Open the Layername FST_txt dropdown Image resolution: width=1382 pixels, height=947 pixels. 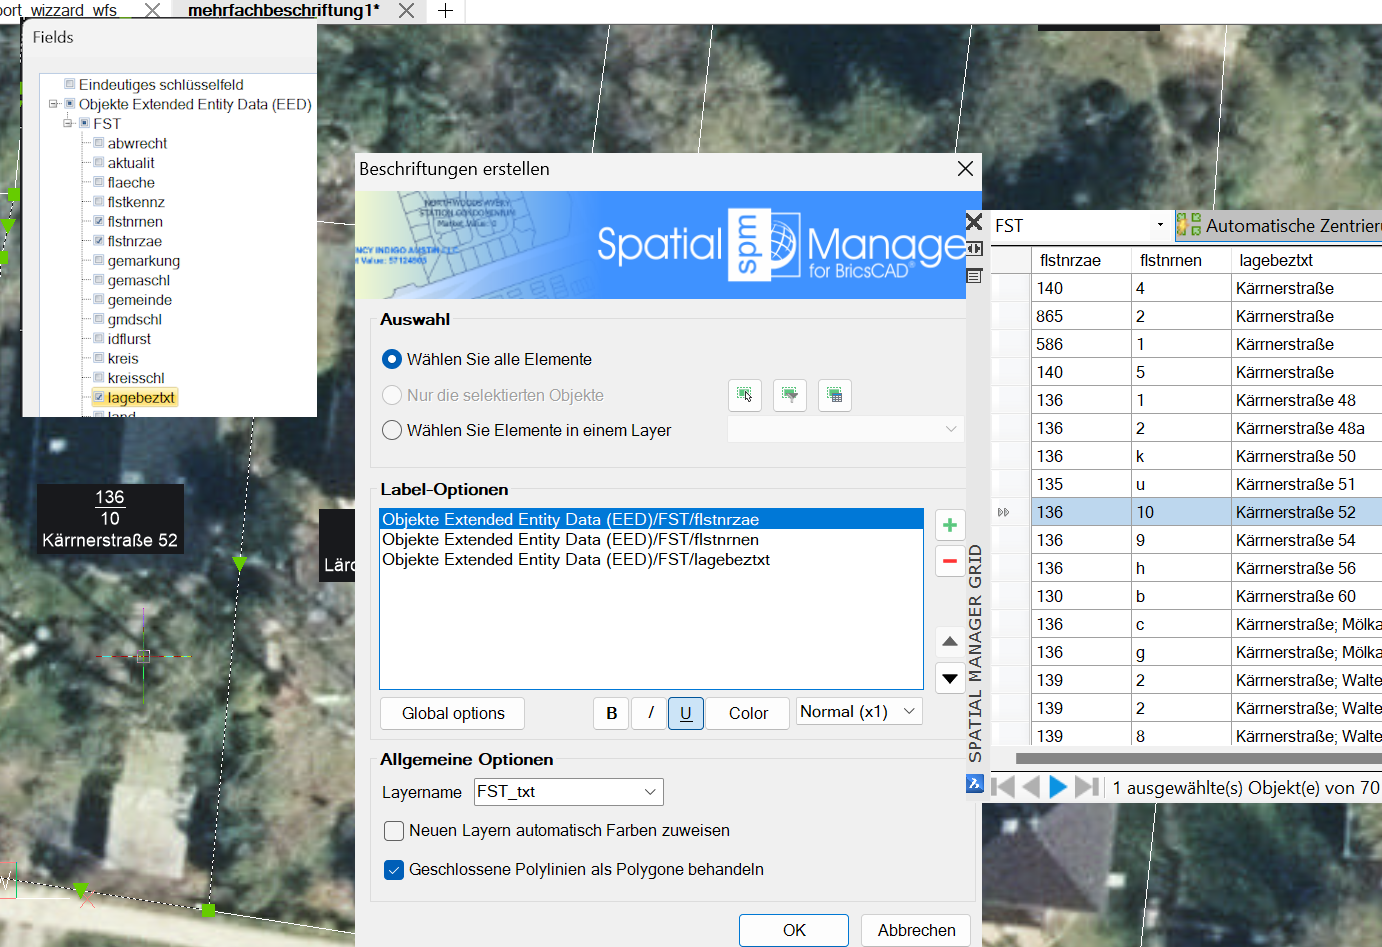click(650, 792)
